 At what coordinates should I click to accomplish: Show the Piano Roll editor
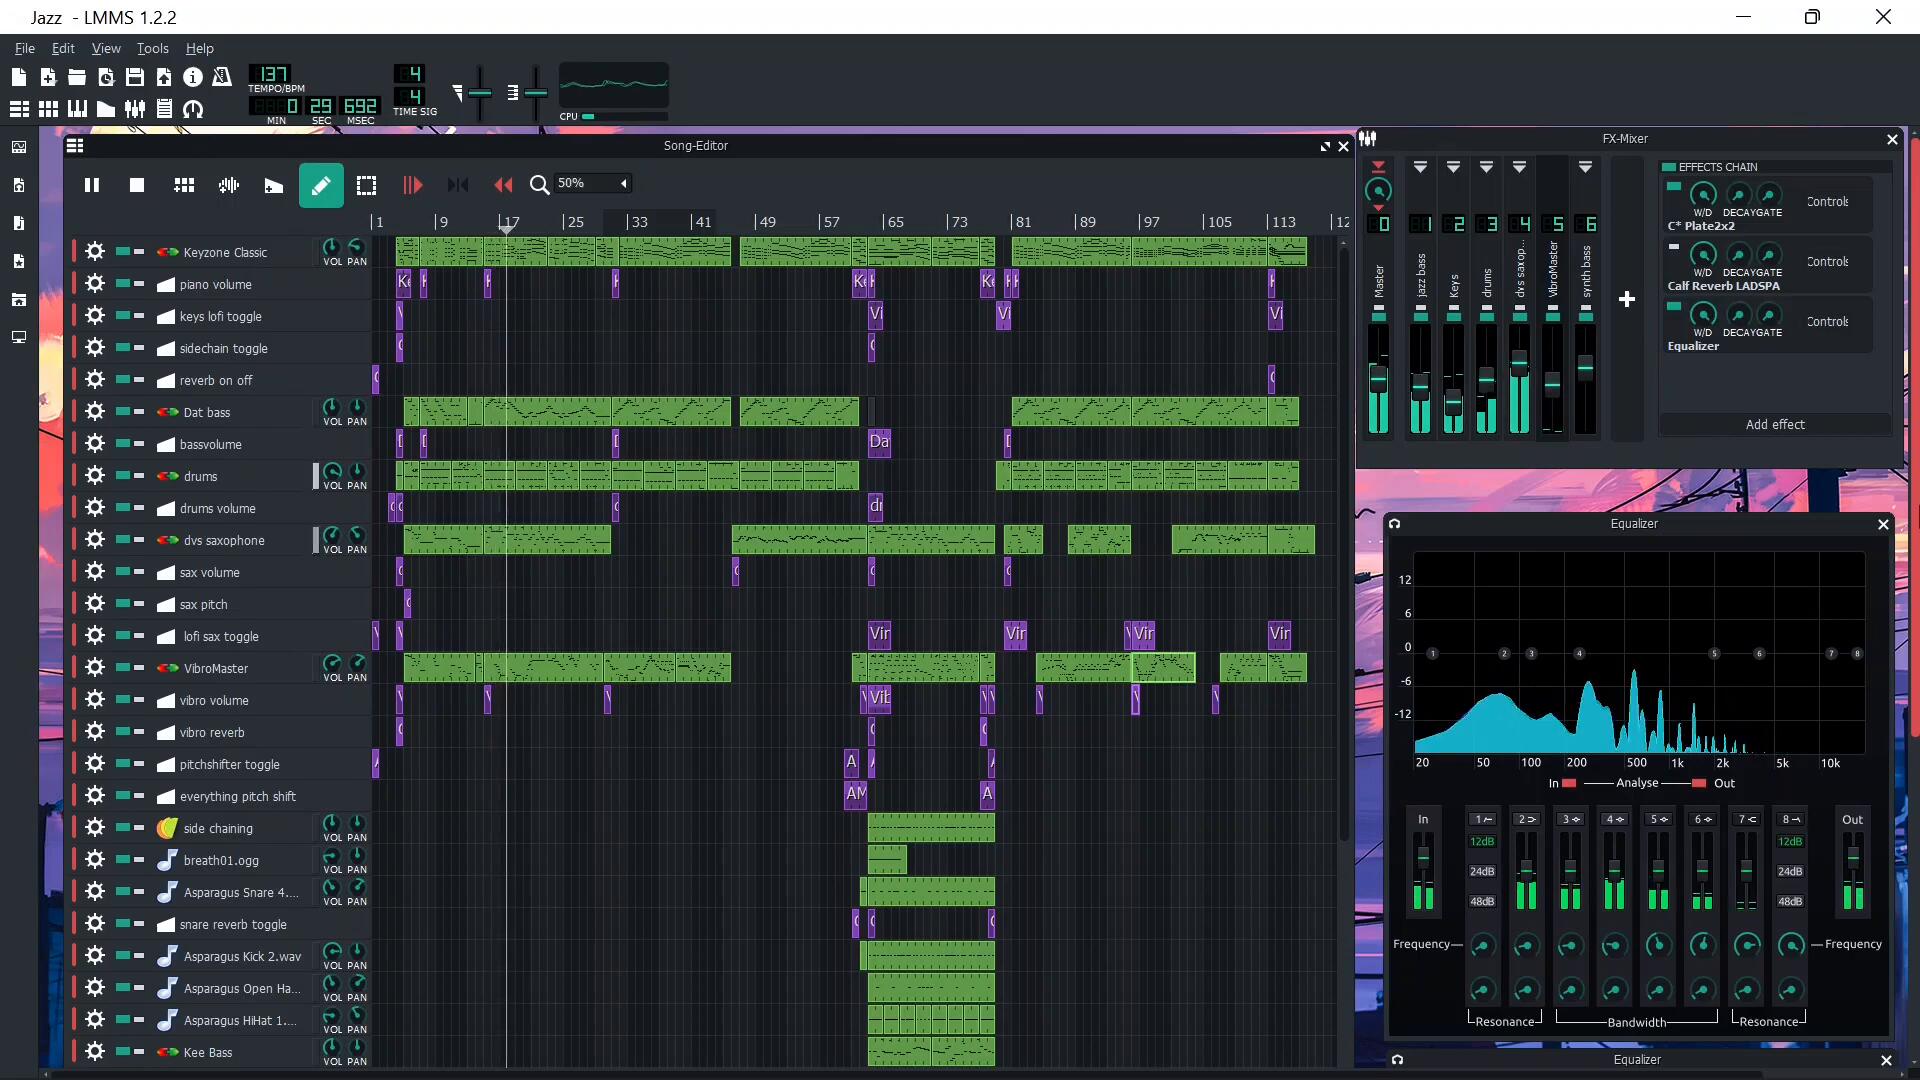coord(77,109)
